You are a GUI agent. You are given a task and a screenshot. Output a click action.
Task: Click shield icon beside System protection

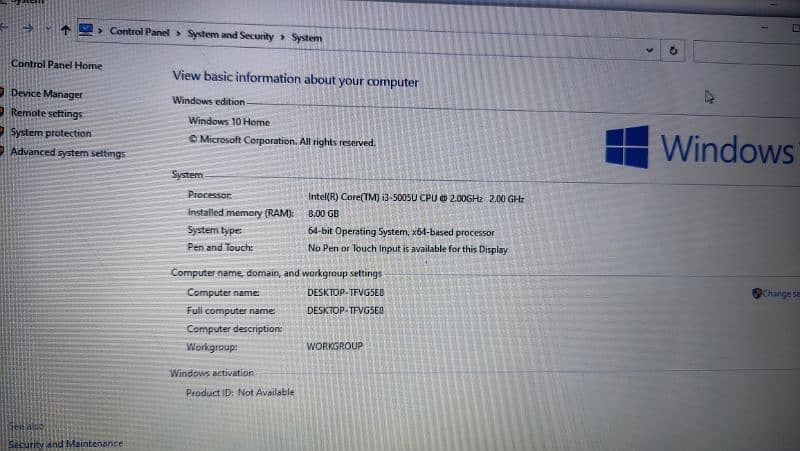pyautogui.click(x=2, y=131)
